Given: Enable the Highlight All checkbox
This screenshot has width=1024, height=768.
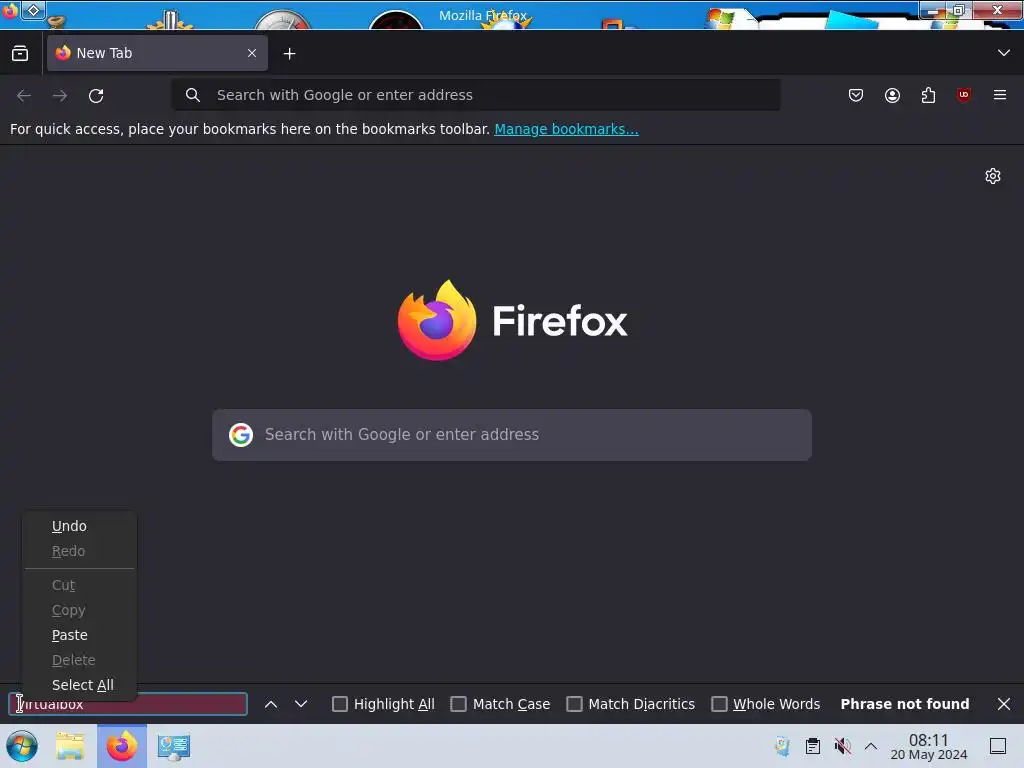Looking at the screenshot, I should click(x=340, y=704).
